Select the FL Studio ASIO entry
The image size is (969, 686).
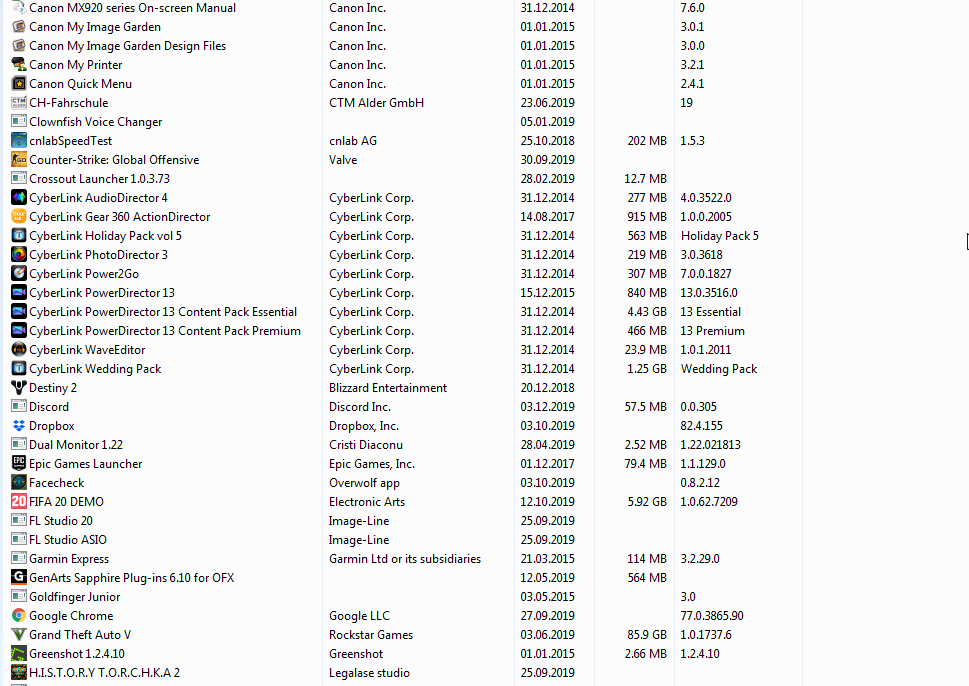pyautogui.click(x=68, y=540)
